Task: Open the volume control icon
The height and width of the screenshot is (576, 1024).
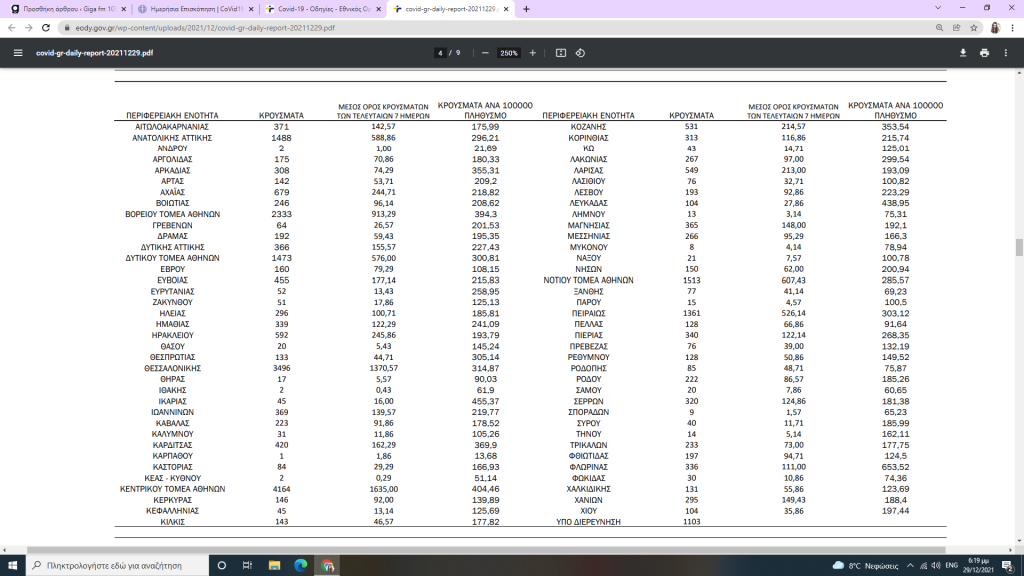Action: (x=936, y=566)
